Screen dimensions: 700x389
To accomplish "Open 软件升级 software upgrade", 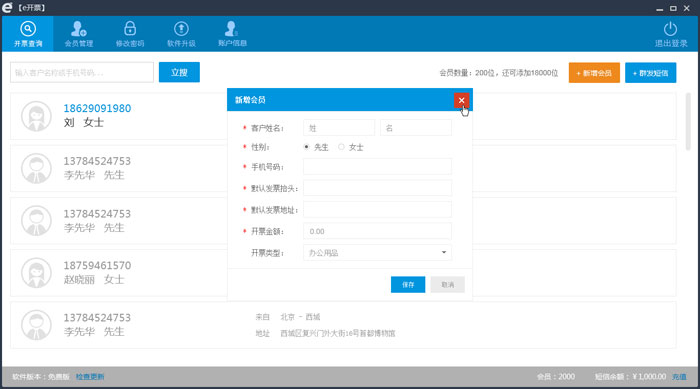I will [x=181, y=34].
